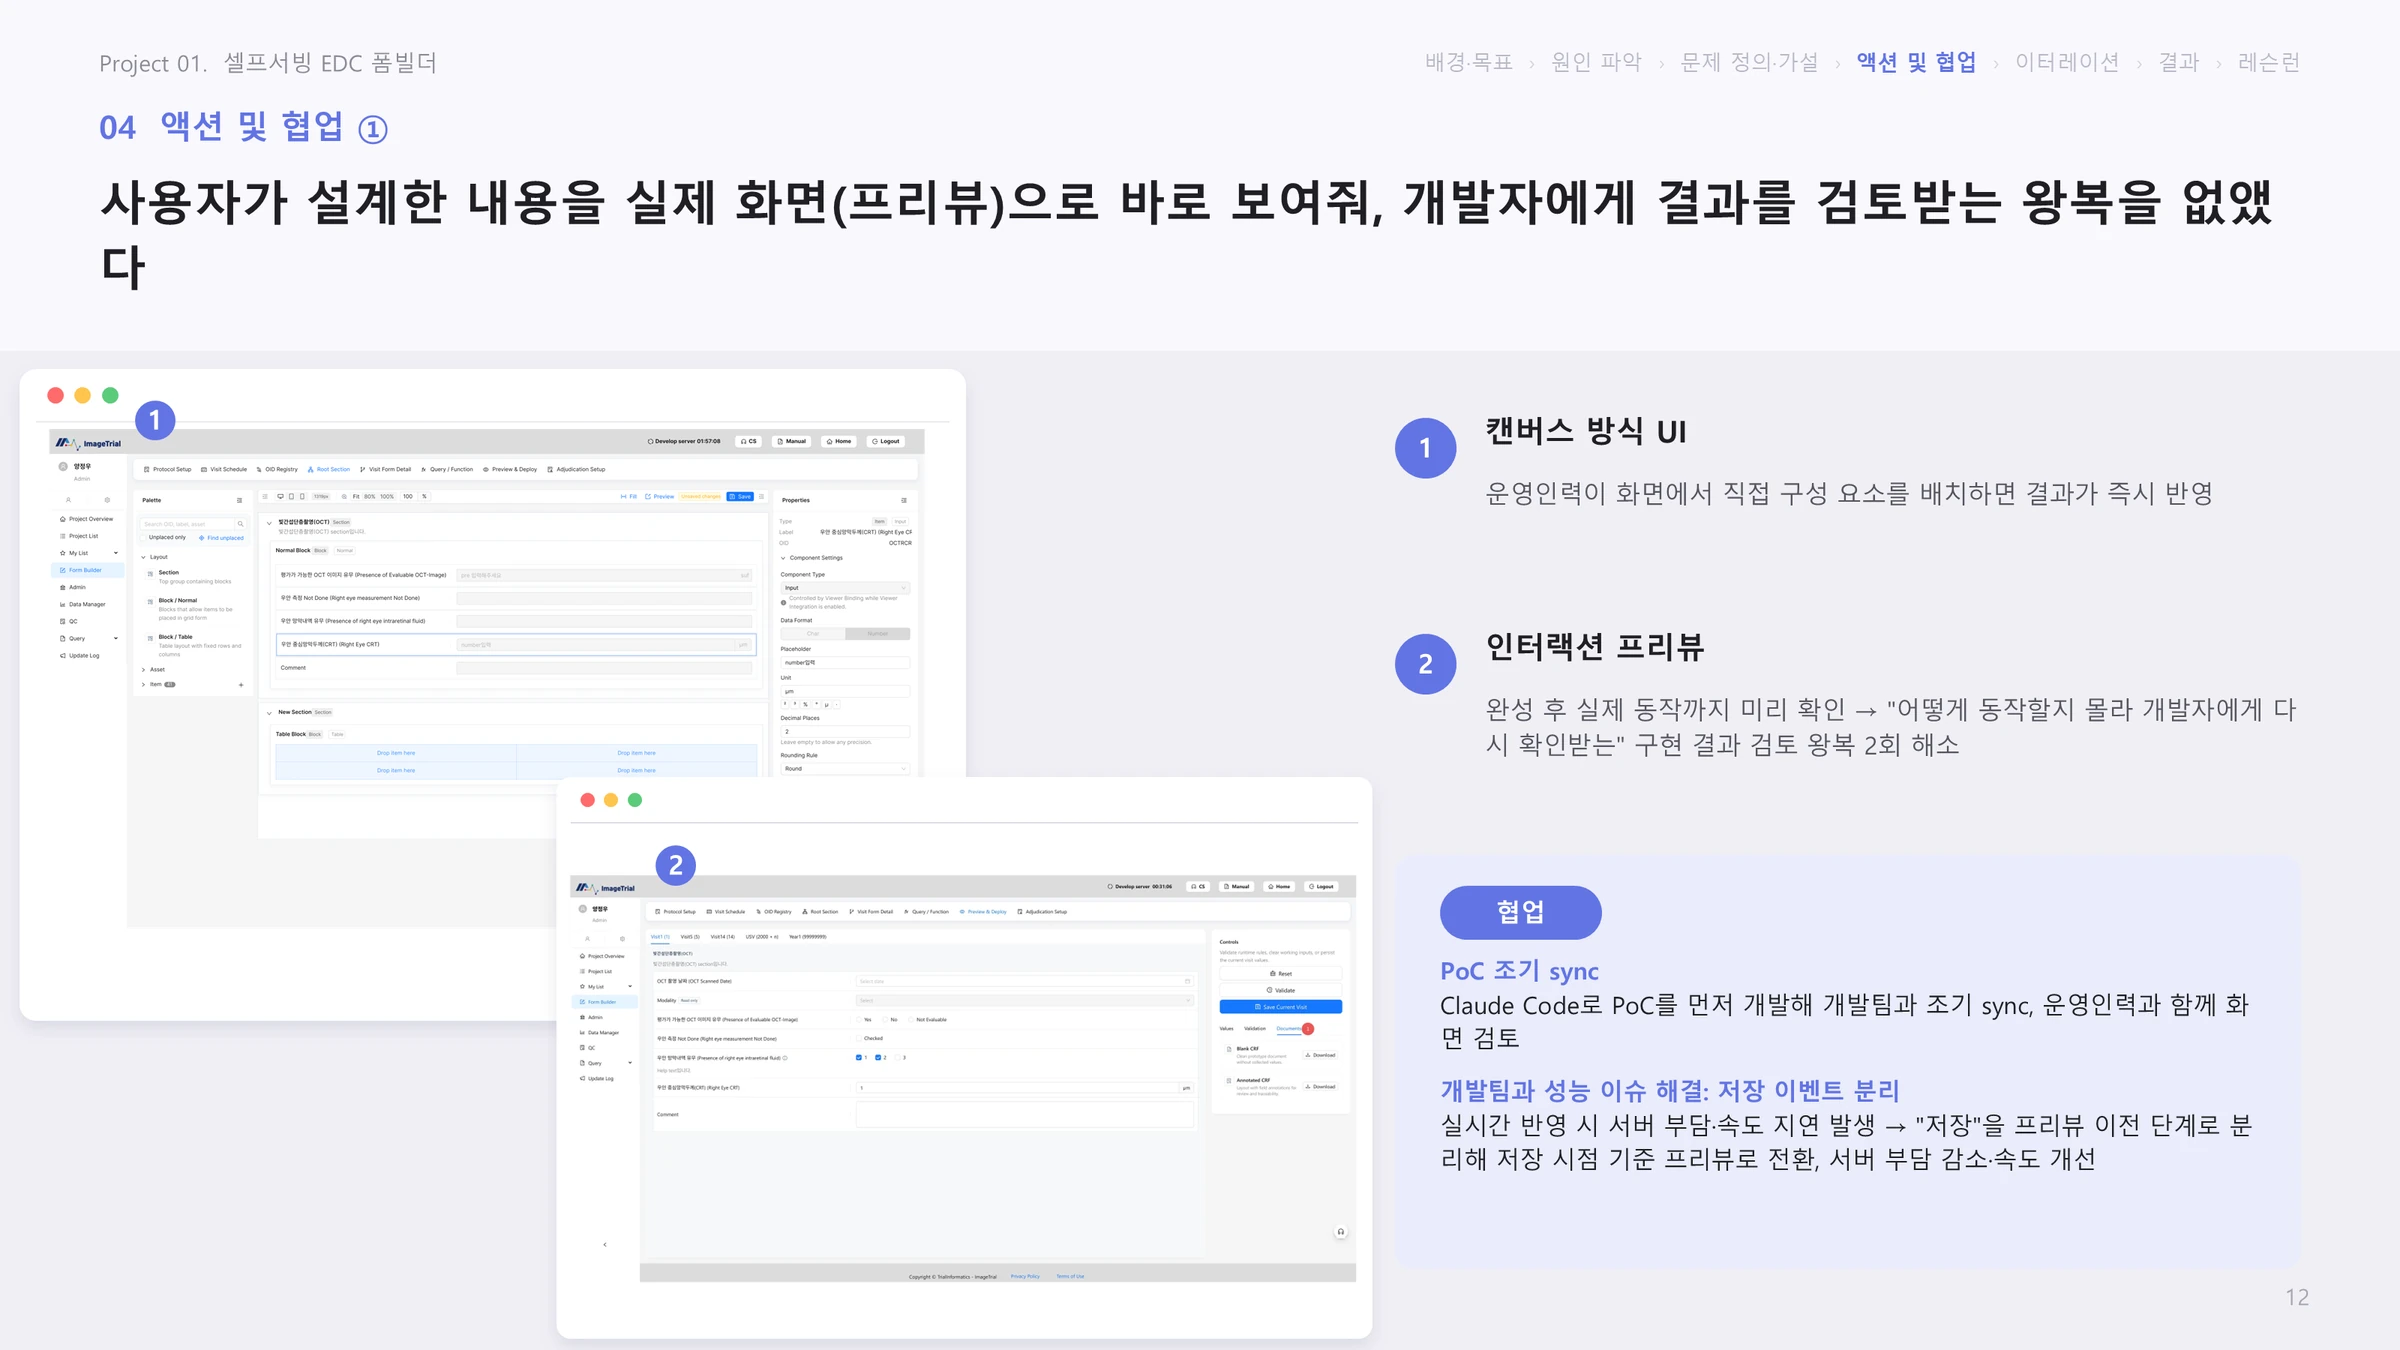Download the Annotated CRF document
Image resolution: width=2400 pixels, height=1350 pixels.
point(1321,1087)
